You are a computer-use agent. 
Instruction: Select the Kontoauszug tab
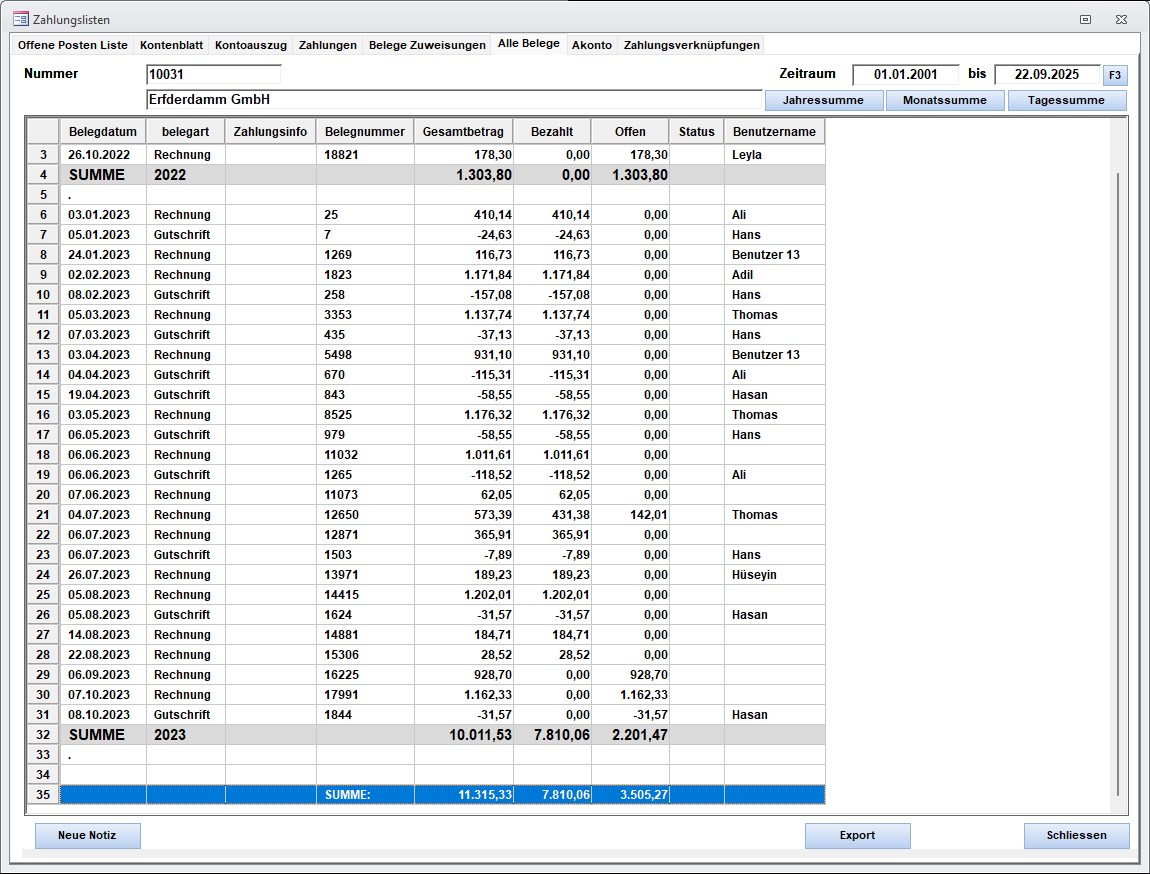pos(251,45)
